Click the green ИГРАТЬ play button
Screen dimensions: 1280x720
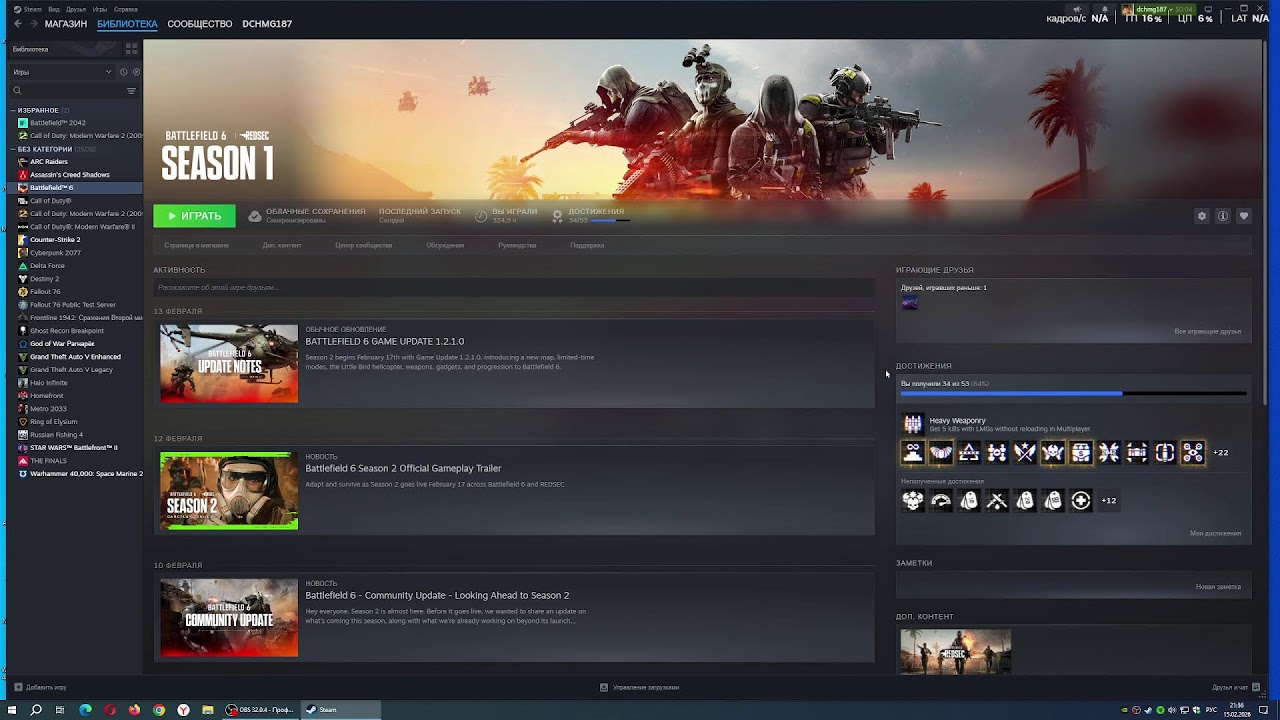coord(194,216)
